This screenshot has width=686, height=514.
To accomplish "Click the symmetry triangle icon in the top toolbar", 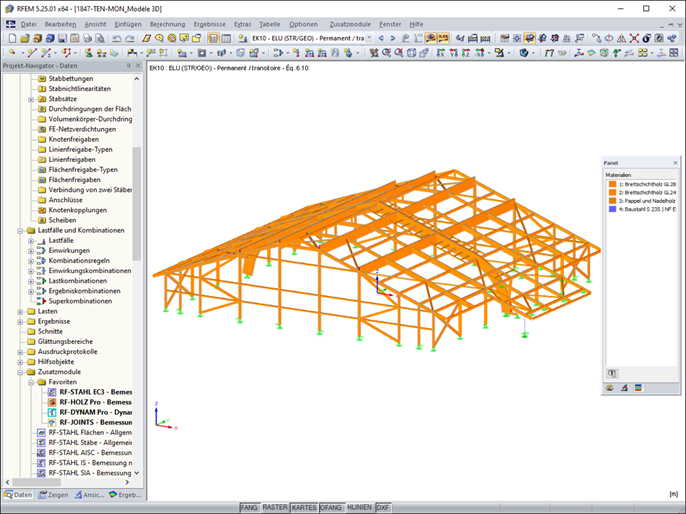I will (x=621, y=38).
